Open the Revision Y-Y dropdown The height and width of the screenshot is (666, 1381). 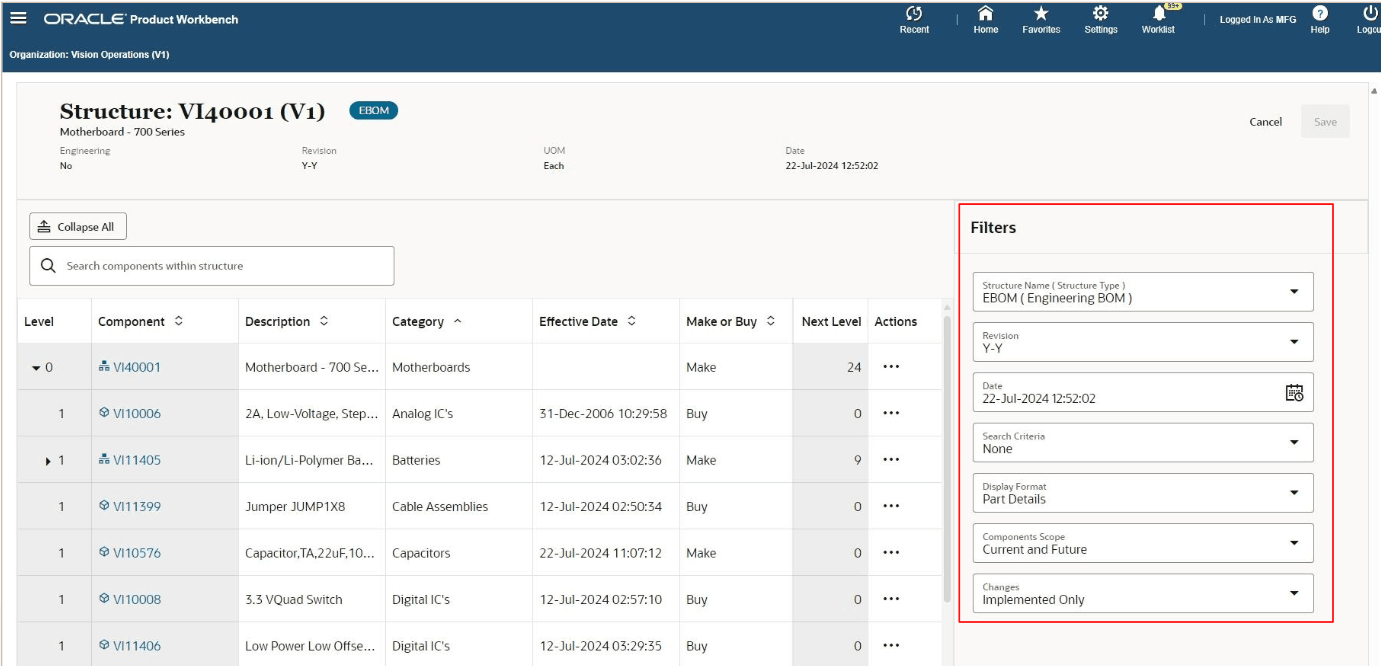point(1143,342)
